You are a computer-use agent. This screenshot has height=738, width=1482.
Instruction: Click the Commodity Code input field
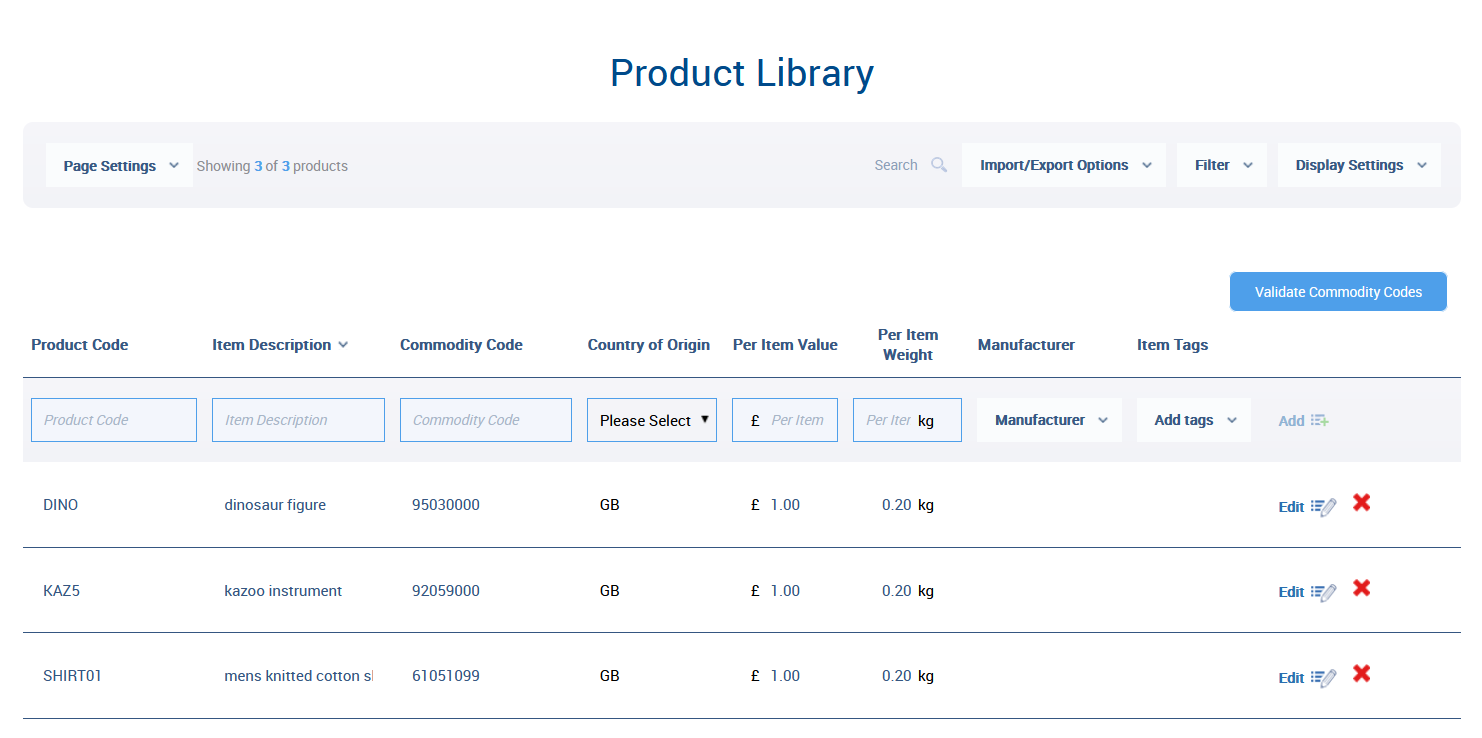[485, 419]
